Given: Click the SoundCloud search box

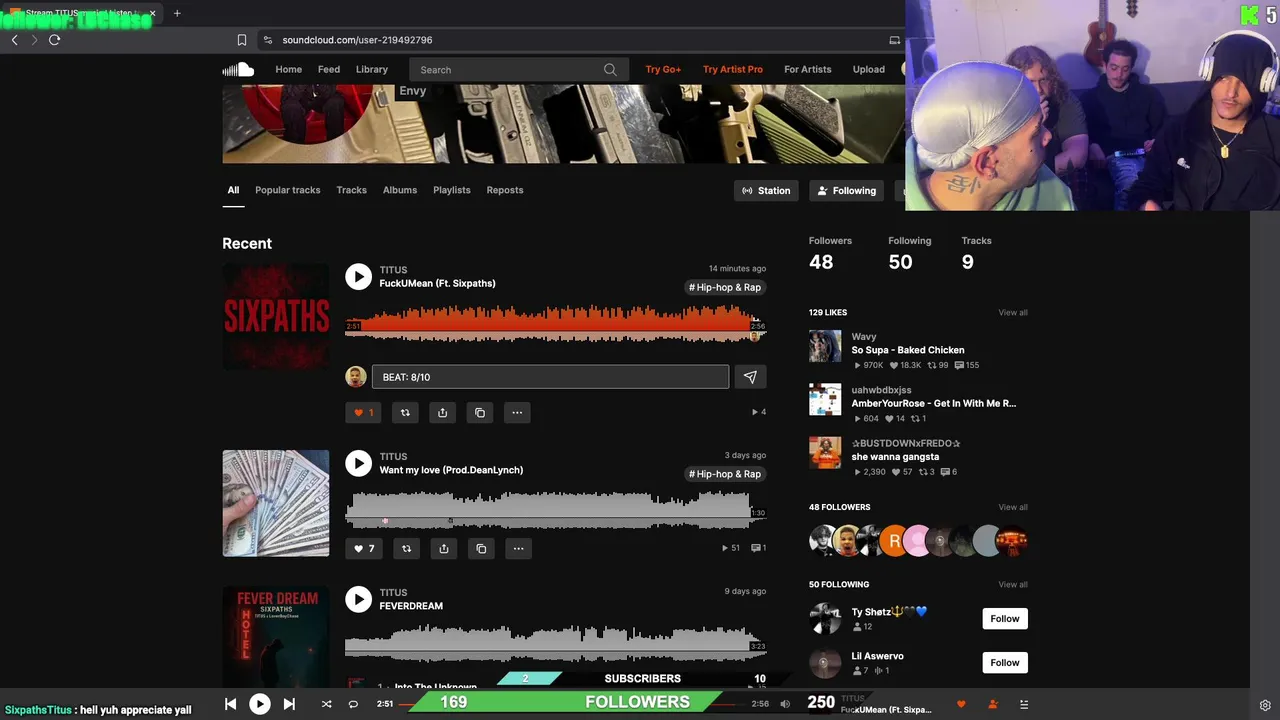Looking at the screenshot, I should coord(518,70).
